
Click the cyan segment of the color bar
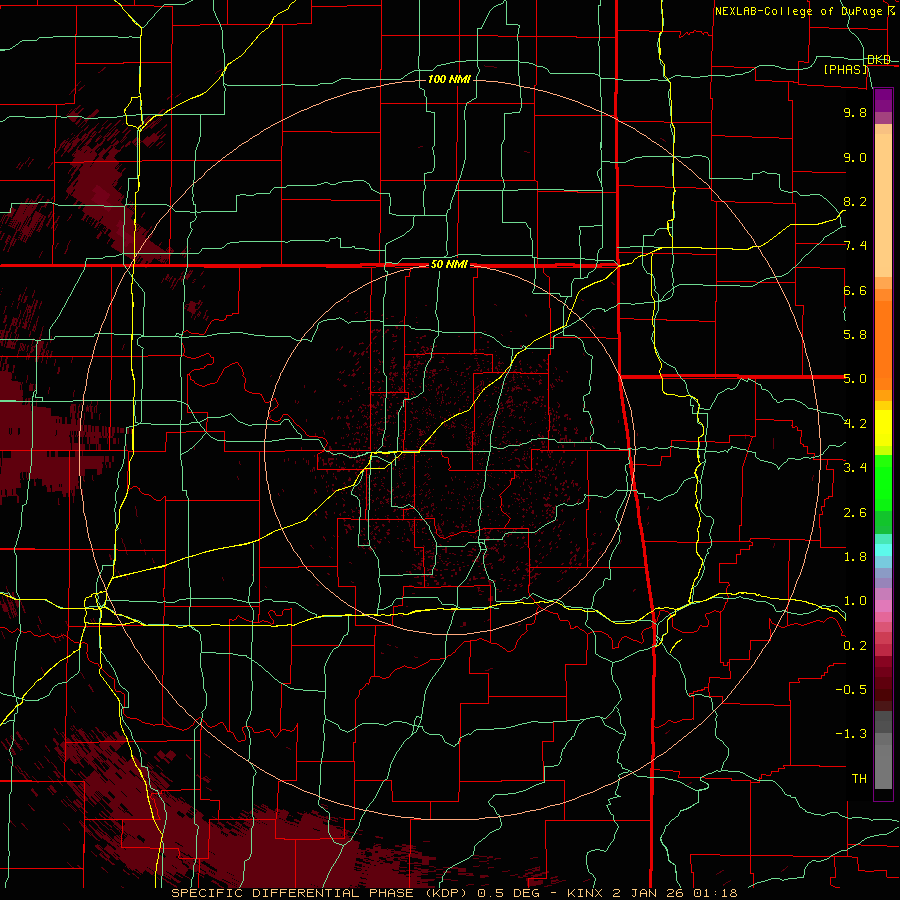pos(883,549)
